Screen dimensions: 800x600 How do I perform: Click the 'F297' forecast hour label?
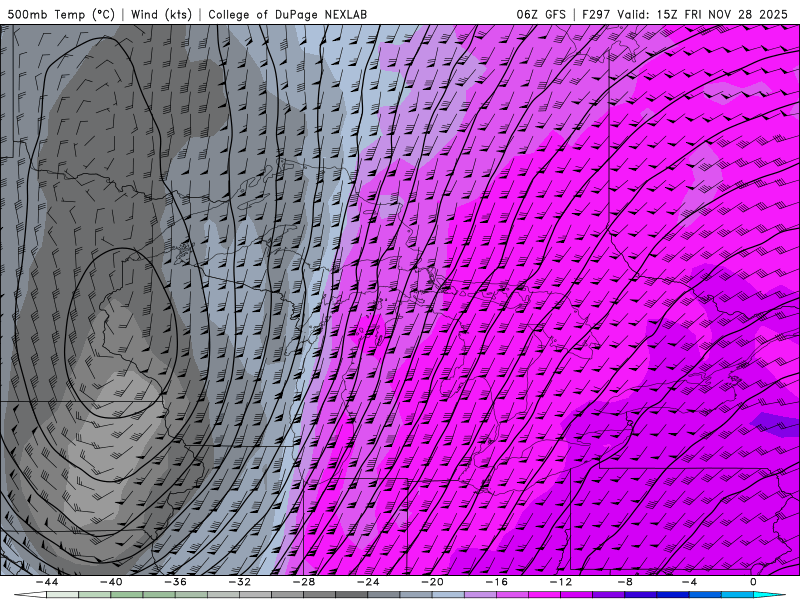pos(595,14)
